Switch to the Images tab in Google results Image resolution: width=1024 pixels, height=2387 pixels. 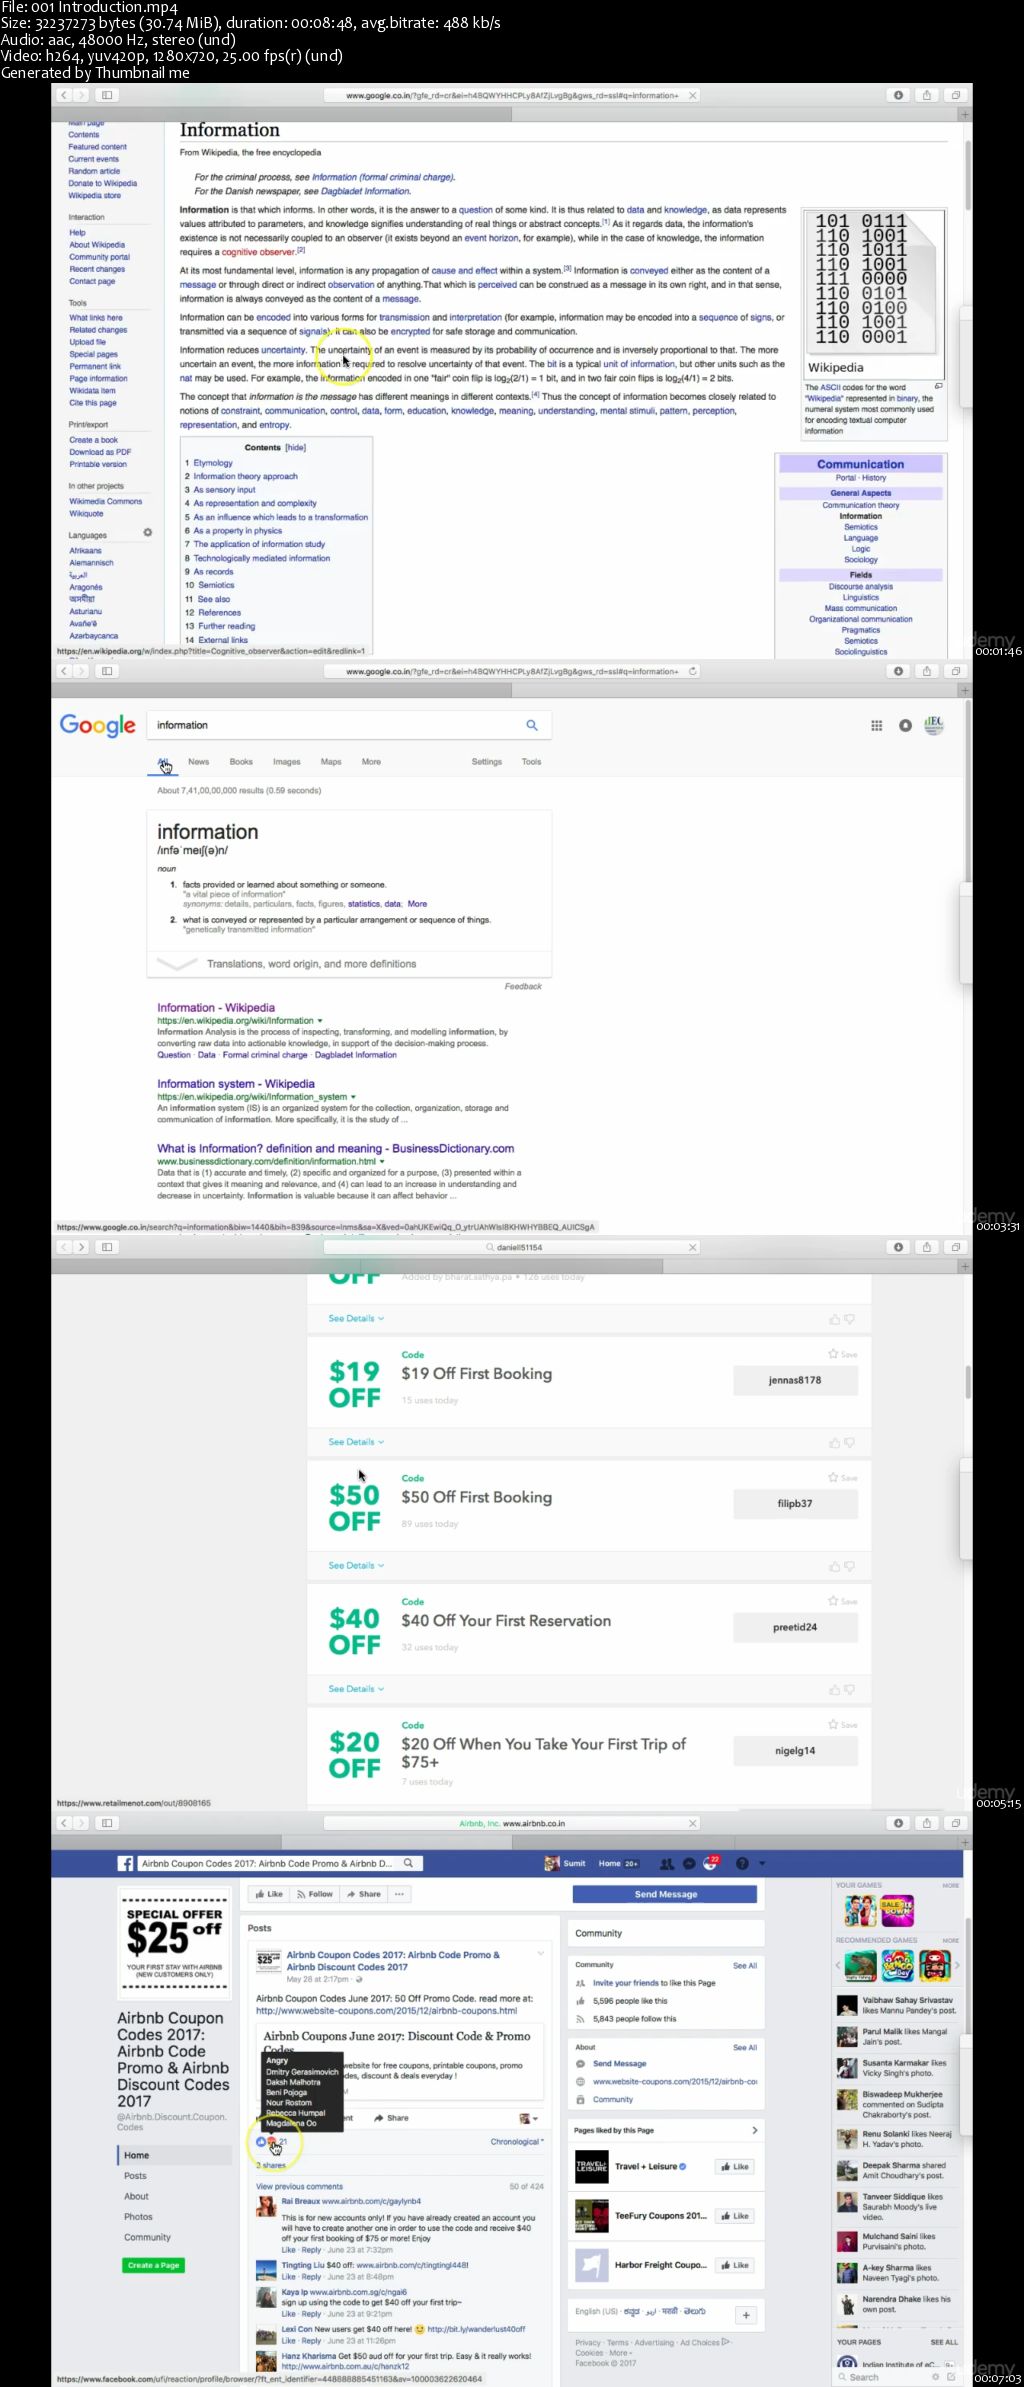pyautogui.click(x=287, y=762)
